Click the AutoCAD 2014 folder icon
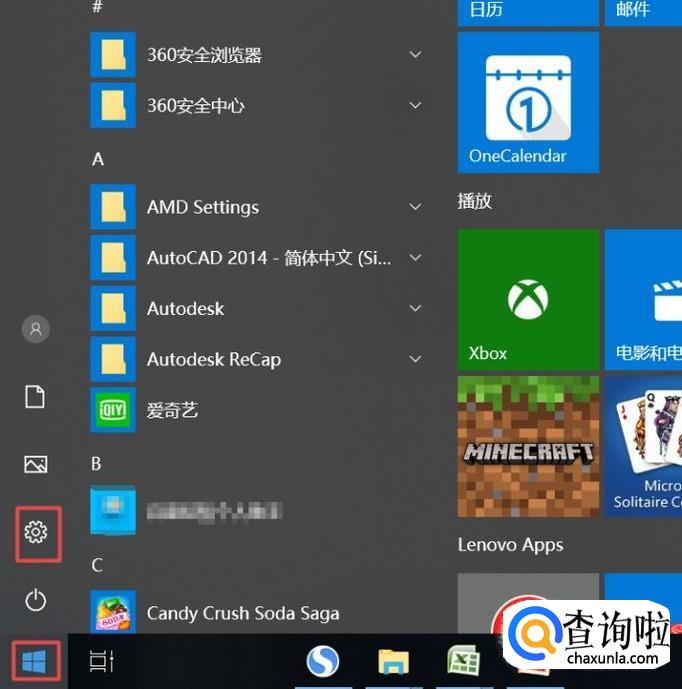The width and height of the screenshot is (682, 689). [x=113, y=257]
